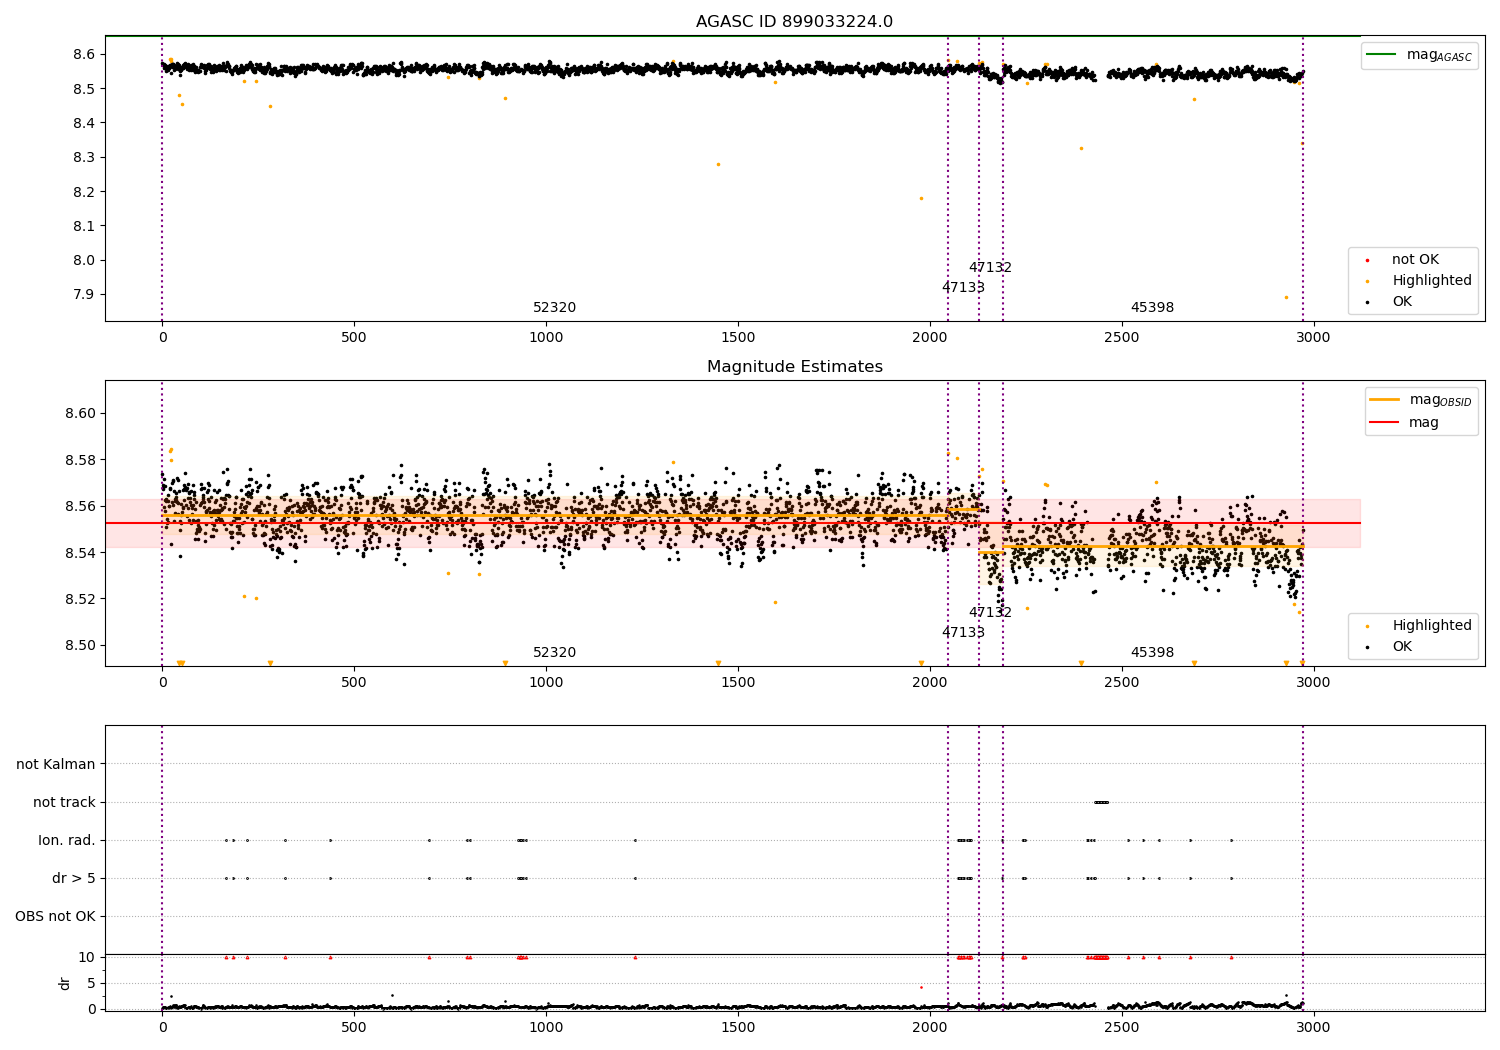Click the 'not track' axis label

(64, 803)
